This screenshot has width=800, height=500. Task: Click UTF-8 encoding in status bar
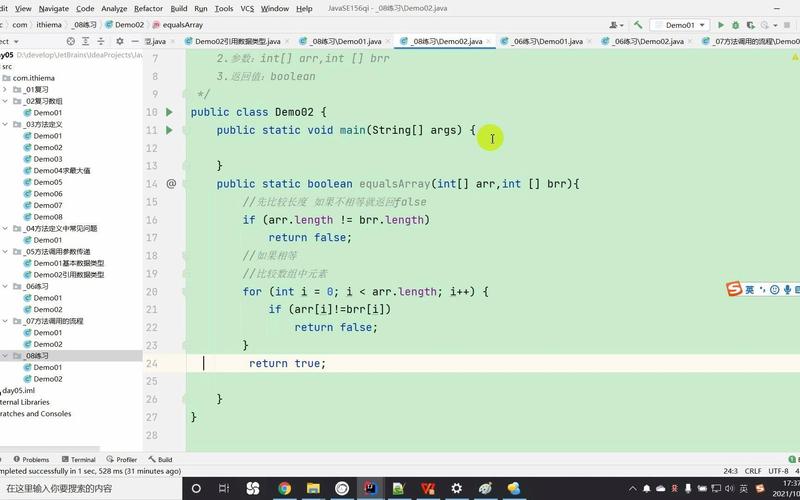click(778, 471)
